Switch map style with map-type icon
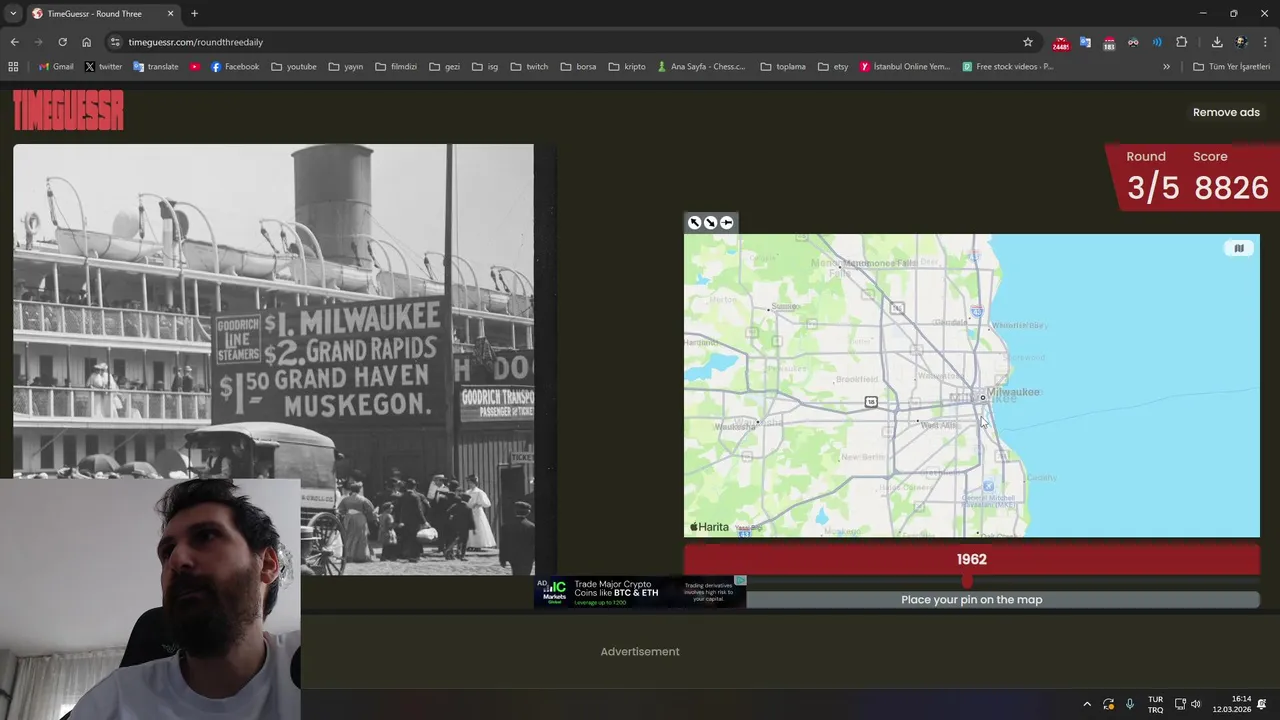 tap(1239, 249)
